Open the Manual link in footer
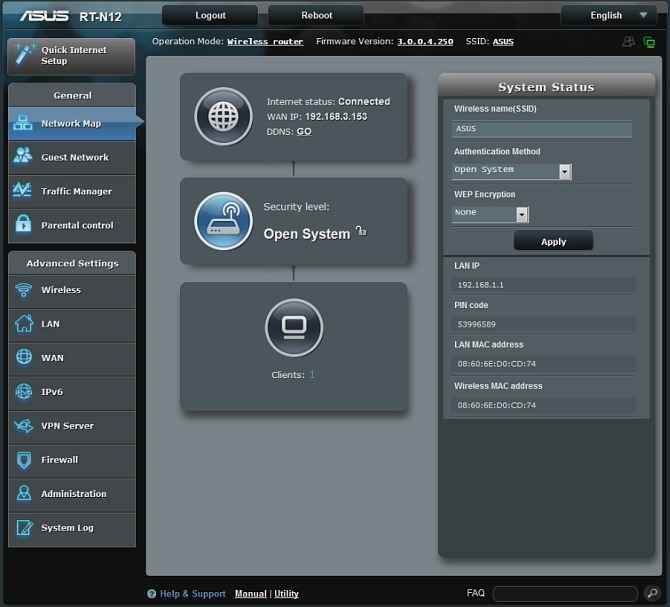Image resolution: width=670 pixels, height=607 pixels. pyautogui.click(x=250, y=594)
